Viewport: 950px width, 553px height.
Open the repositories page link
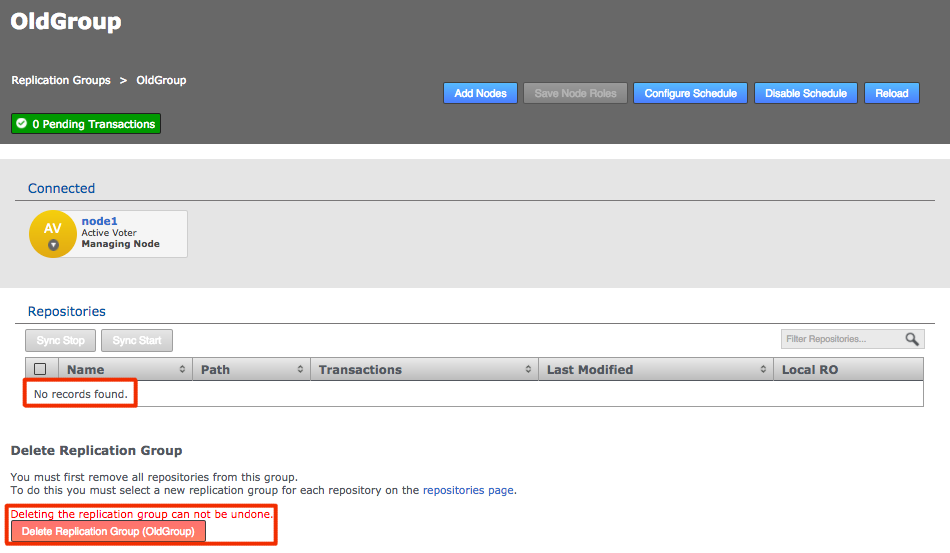[x=468, y=490]
